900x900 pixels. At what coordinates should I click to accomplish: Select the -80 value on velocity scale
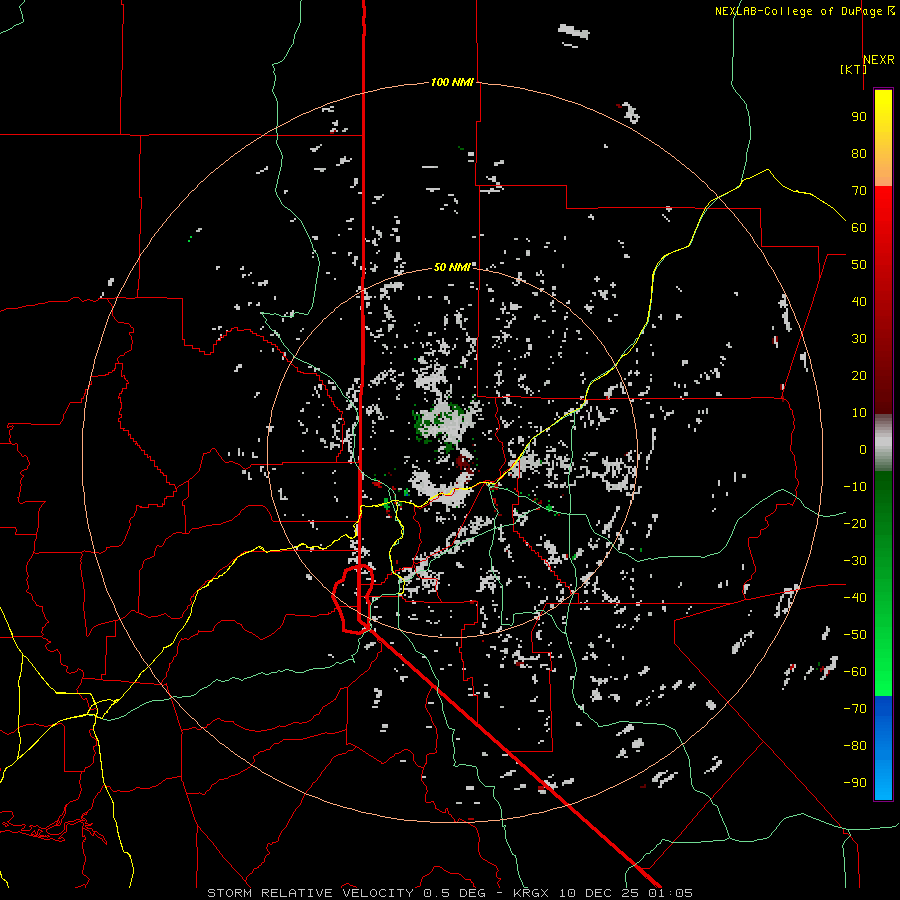click(855, 746)
